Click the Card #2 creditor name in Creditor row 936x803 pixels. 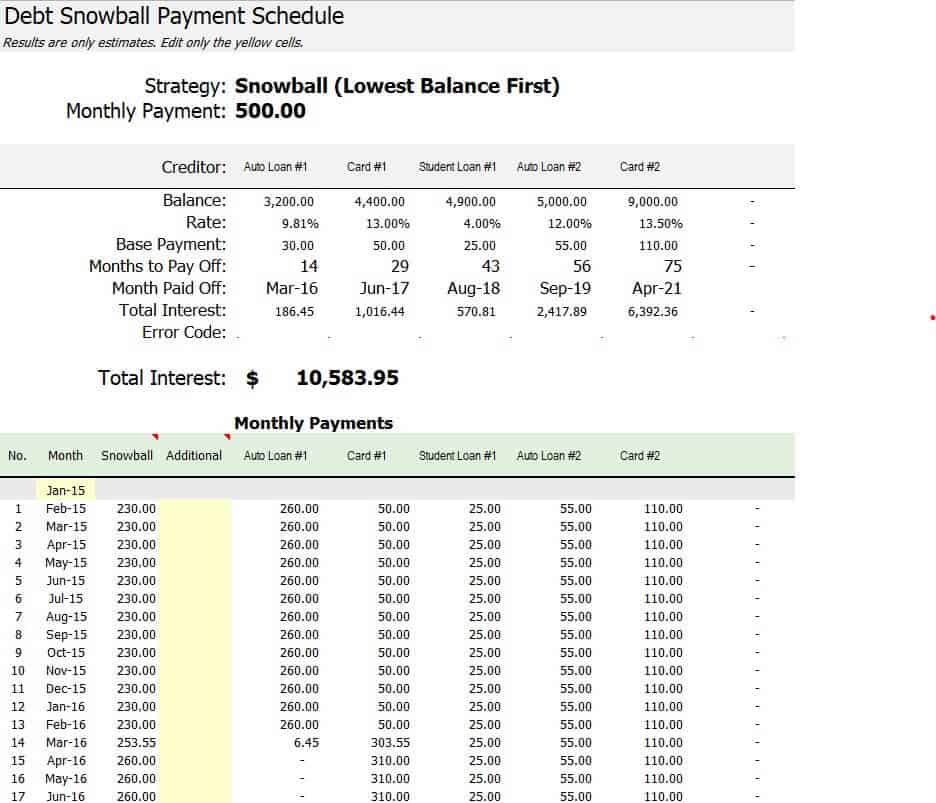point(639,167)
